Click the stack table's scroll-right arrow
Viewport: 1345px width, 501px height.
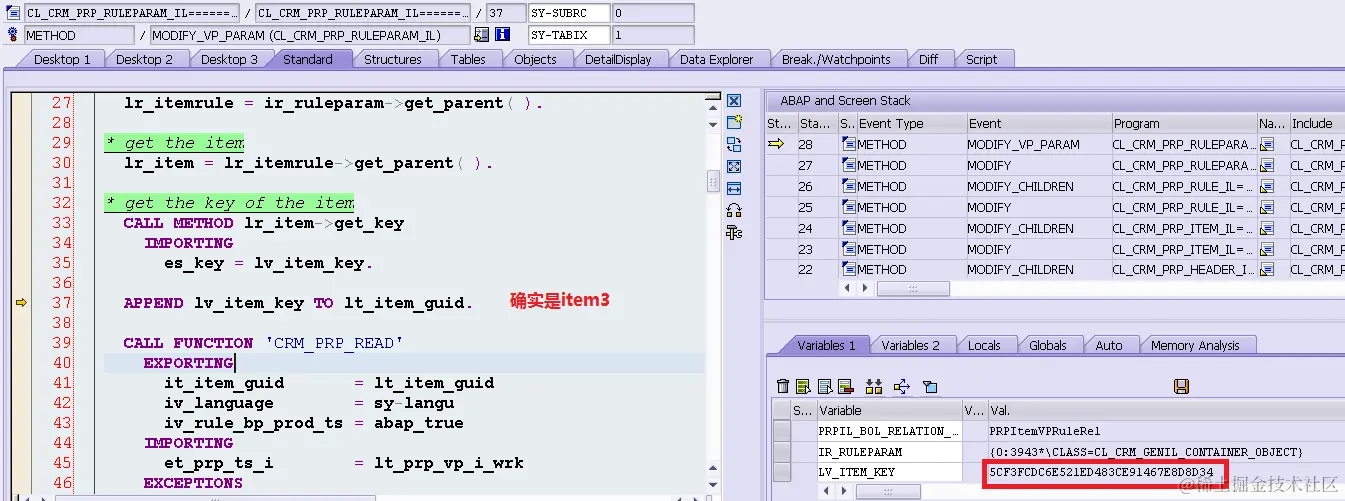click(866, 288)
